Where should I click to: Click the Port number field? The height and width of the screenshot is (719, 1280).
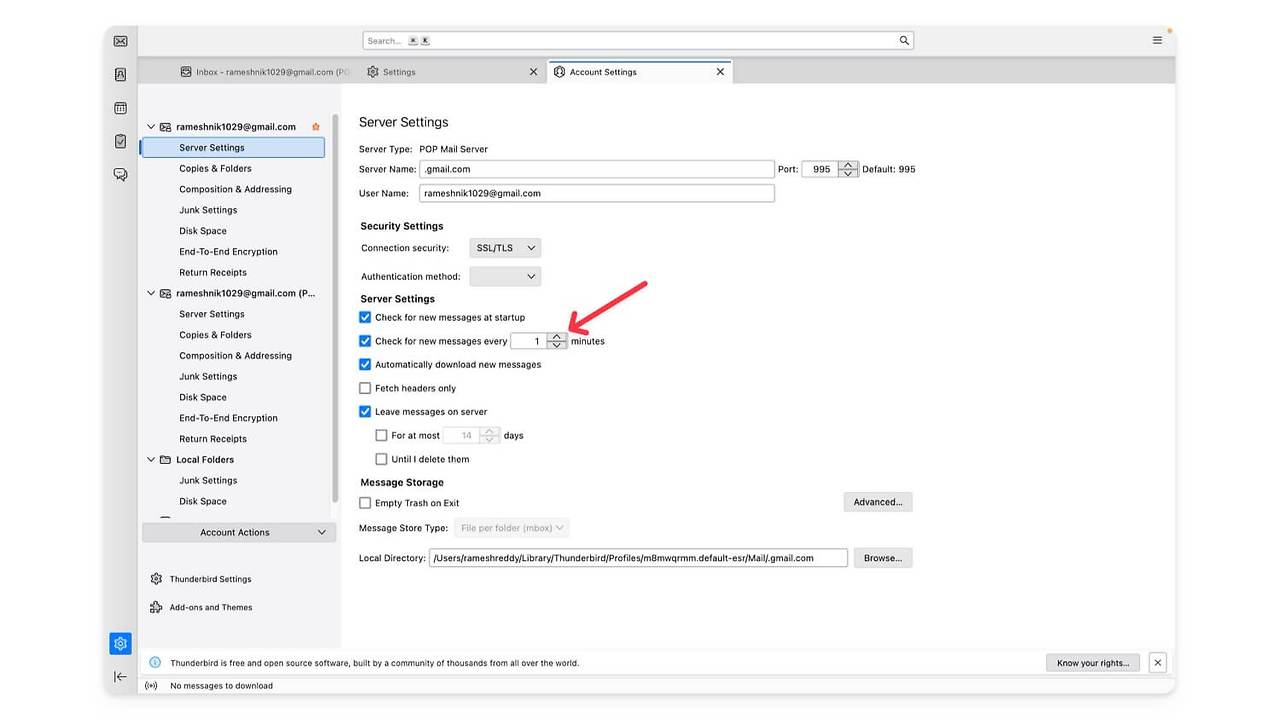(x=820, y=169)
